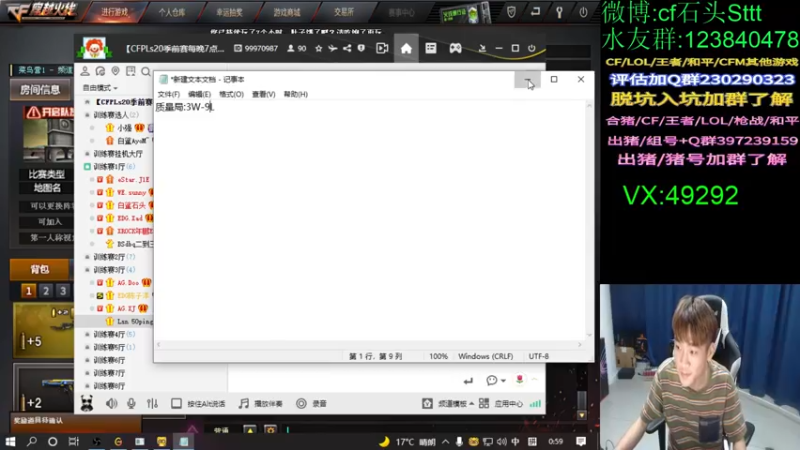Open the YY audio mixer settings icon
The image size is (800, 450).
pos(152,404)
